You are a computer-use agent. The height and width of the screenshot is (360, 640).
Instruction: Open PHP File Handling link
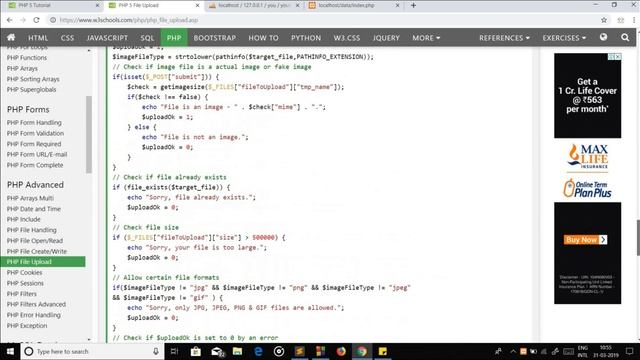(31, 230)
